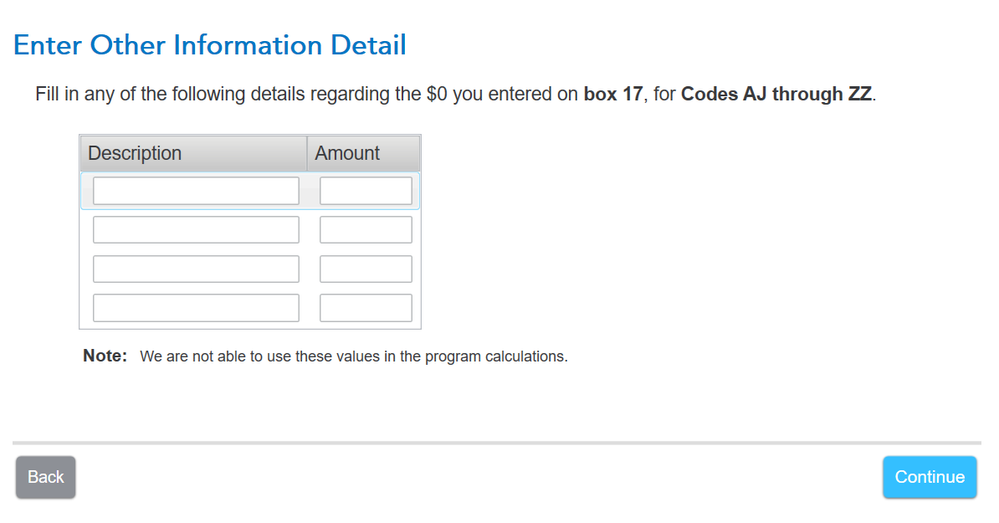The height and width of the screenshot is (523, 999).
Task: Select the second row Amount input
Action: (365, 230)
